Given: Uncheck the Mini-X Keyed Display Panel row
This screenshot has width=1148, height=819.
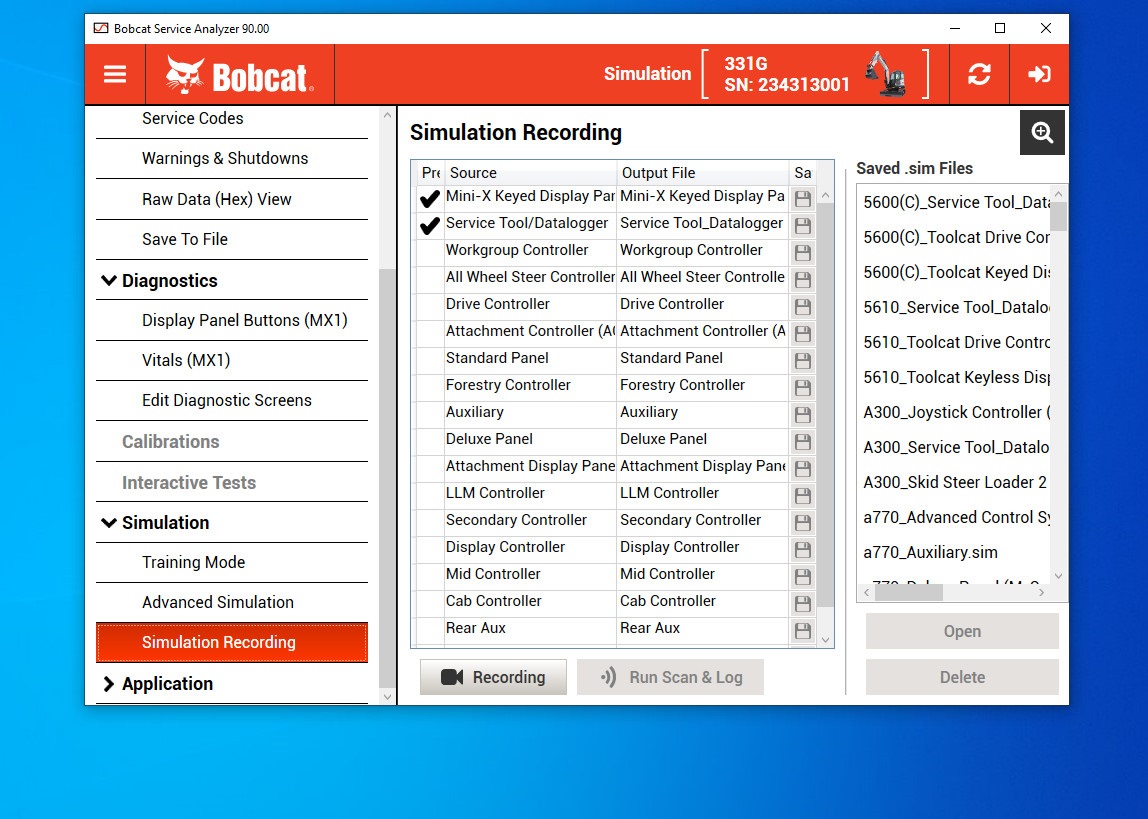Looking at the screenshot, I should pyautogui.click(x=429, y=198).
